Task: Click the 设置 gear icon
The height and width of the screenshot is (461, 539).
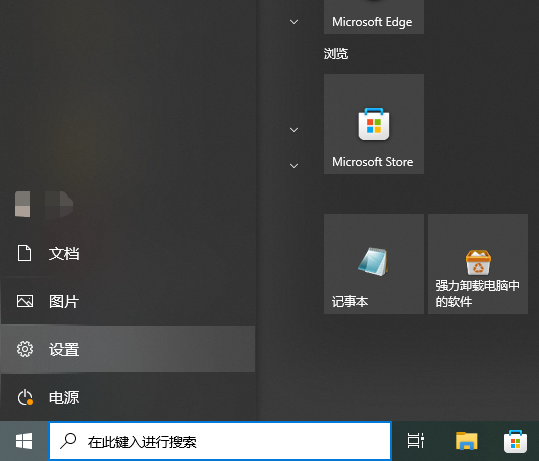Action: (x=25, y=349)
